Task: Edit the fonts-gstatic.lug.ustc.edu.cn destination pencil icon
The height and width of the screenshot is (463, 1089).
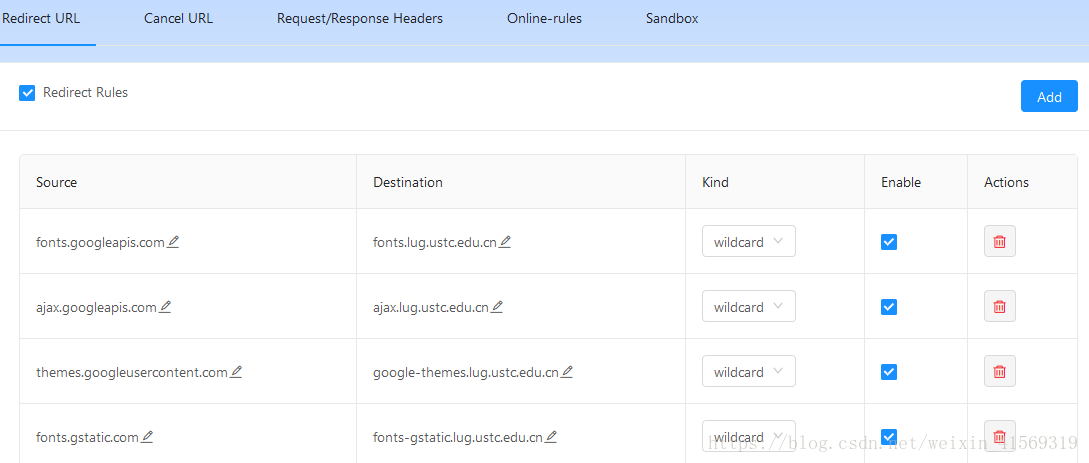Action: [551, 437]
